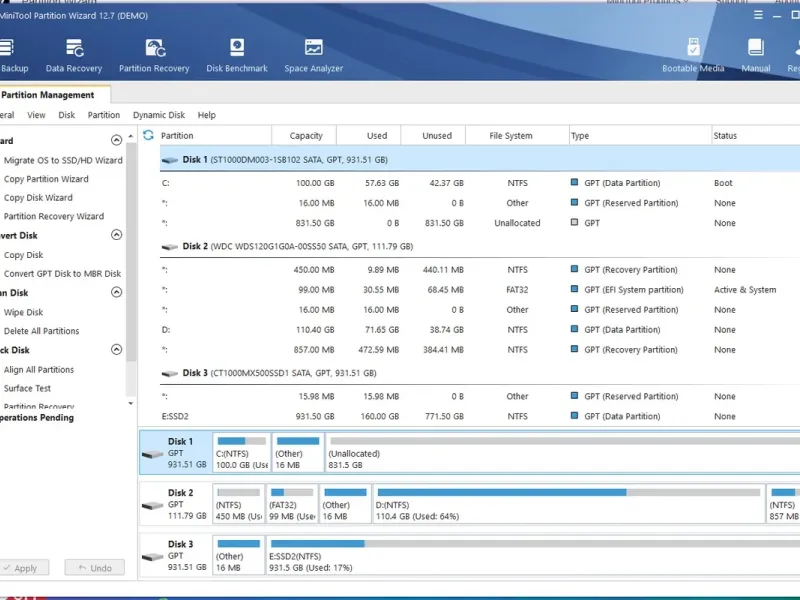800x600 pixels.
Task: Click the Disk 3 drive icon in the disk map
Action: [152, 557]
